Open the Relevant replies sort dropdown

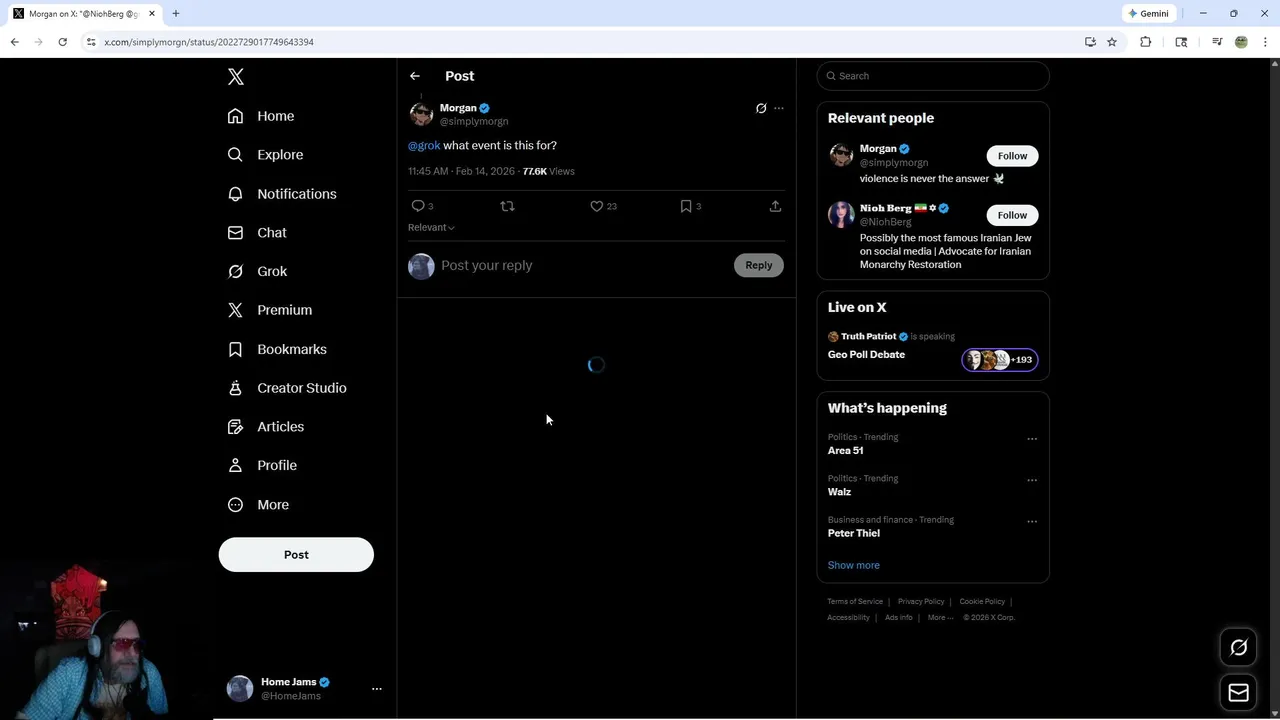point(431,227)
